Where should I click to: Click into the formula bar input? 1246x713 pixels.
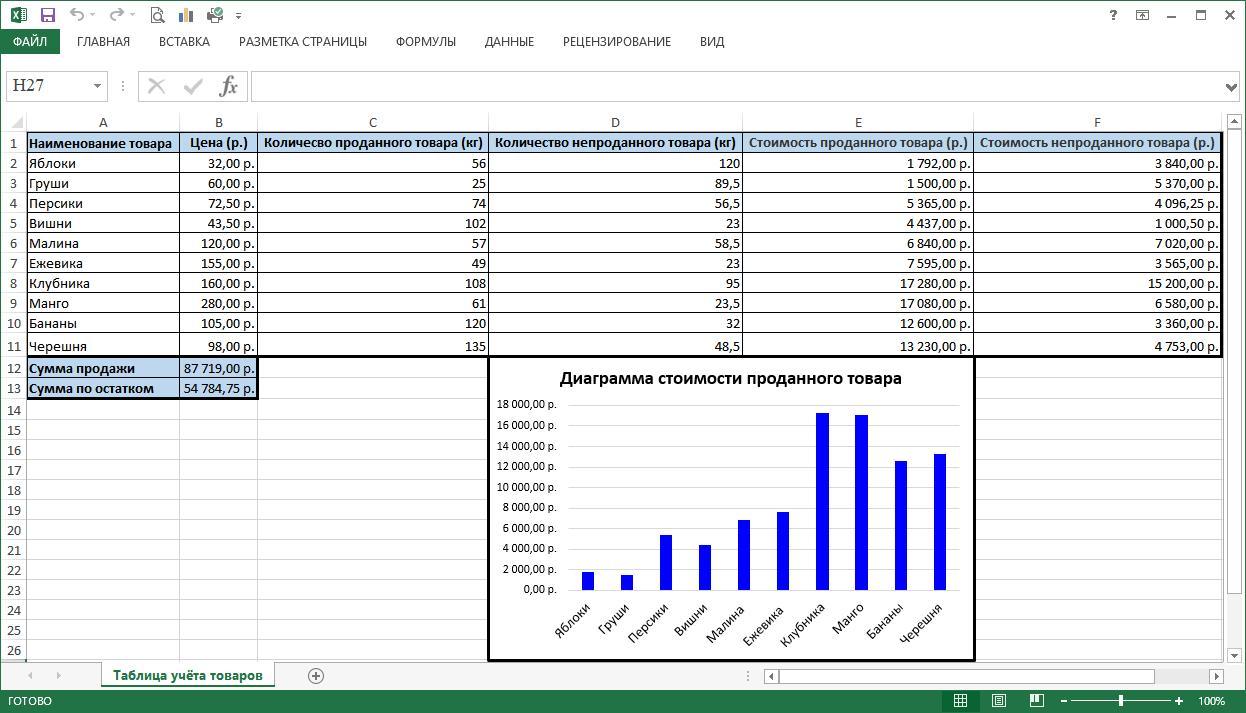736,86
